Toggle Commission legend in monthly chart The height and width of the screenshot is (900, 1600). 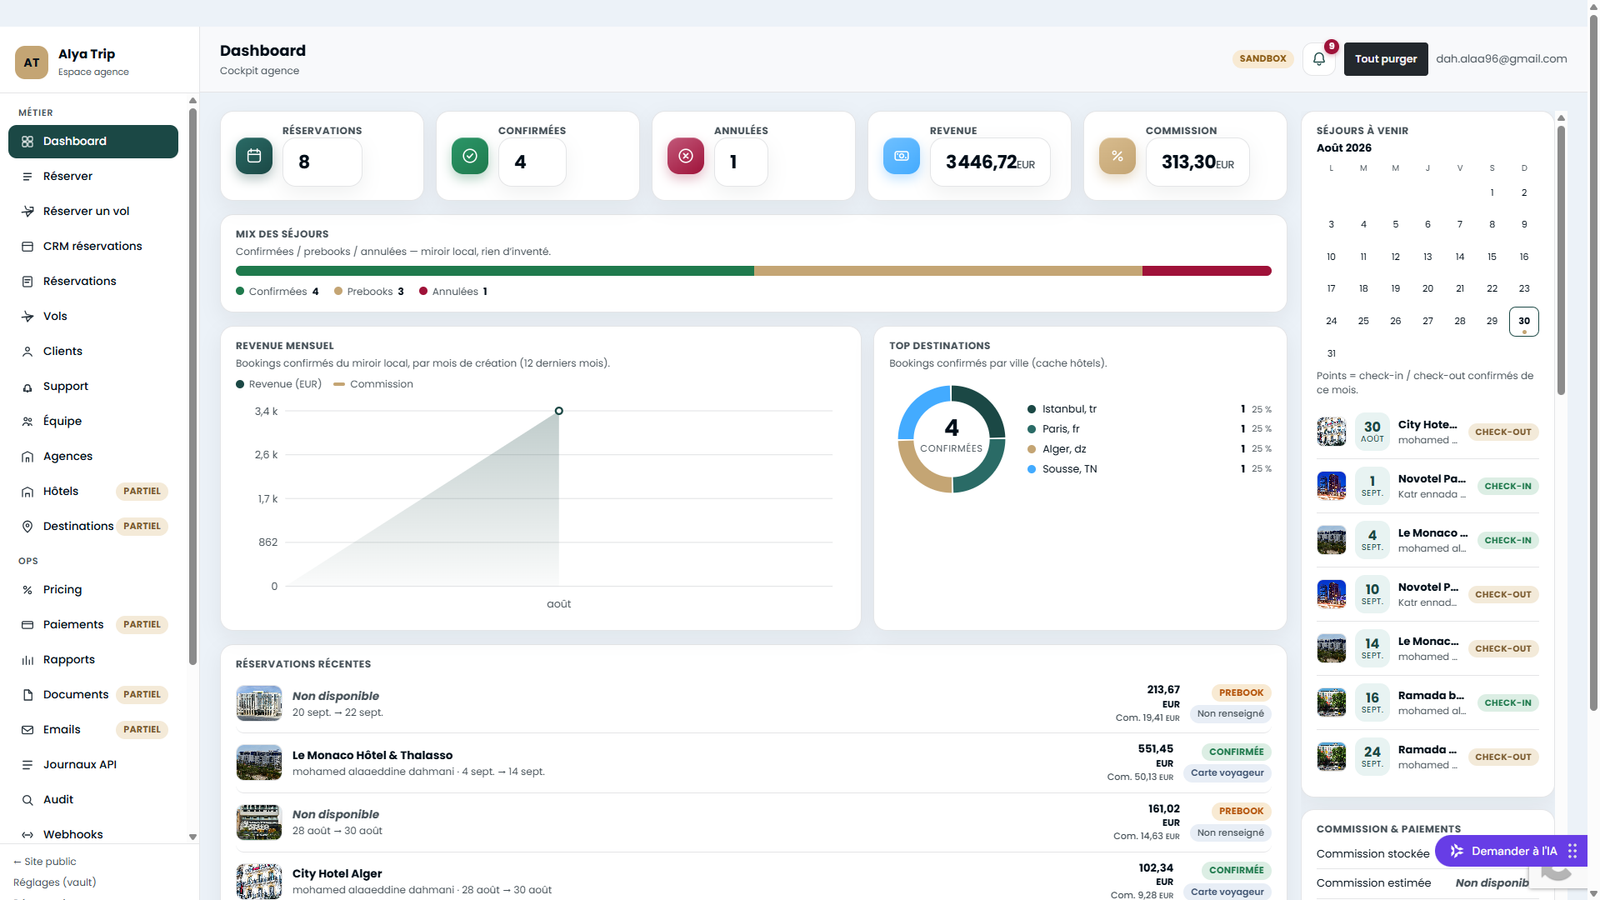point(373,384)
